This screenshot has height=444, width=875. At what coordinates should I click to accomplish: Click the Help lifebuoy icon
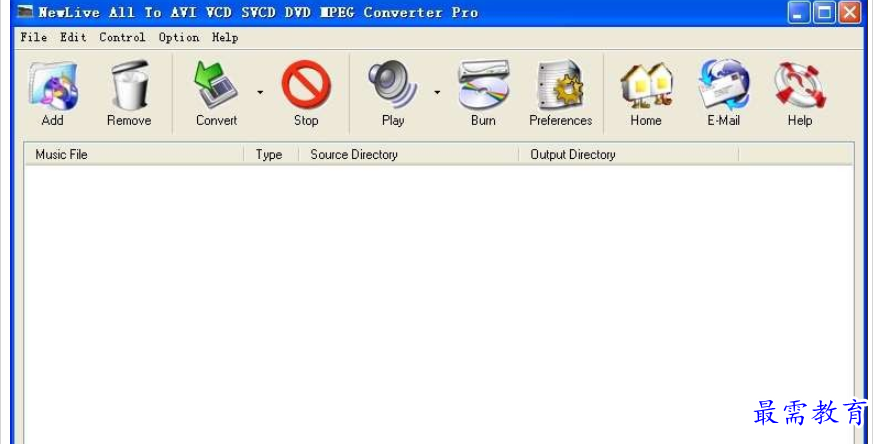[800, 85]
